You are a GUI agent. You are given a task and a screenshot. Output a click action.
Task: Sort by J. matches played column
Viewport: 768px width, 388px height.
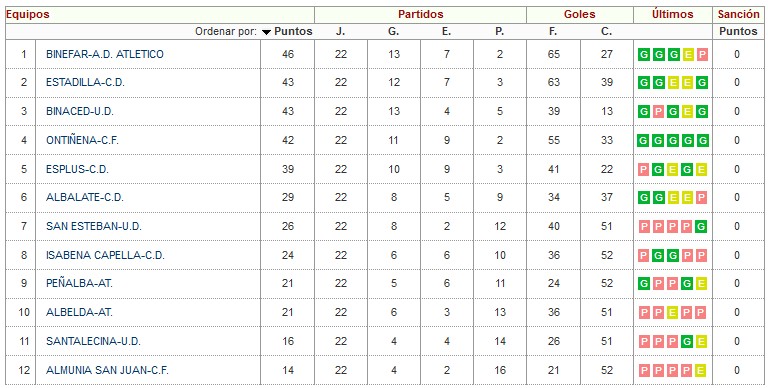tap(340, 31)
